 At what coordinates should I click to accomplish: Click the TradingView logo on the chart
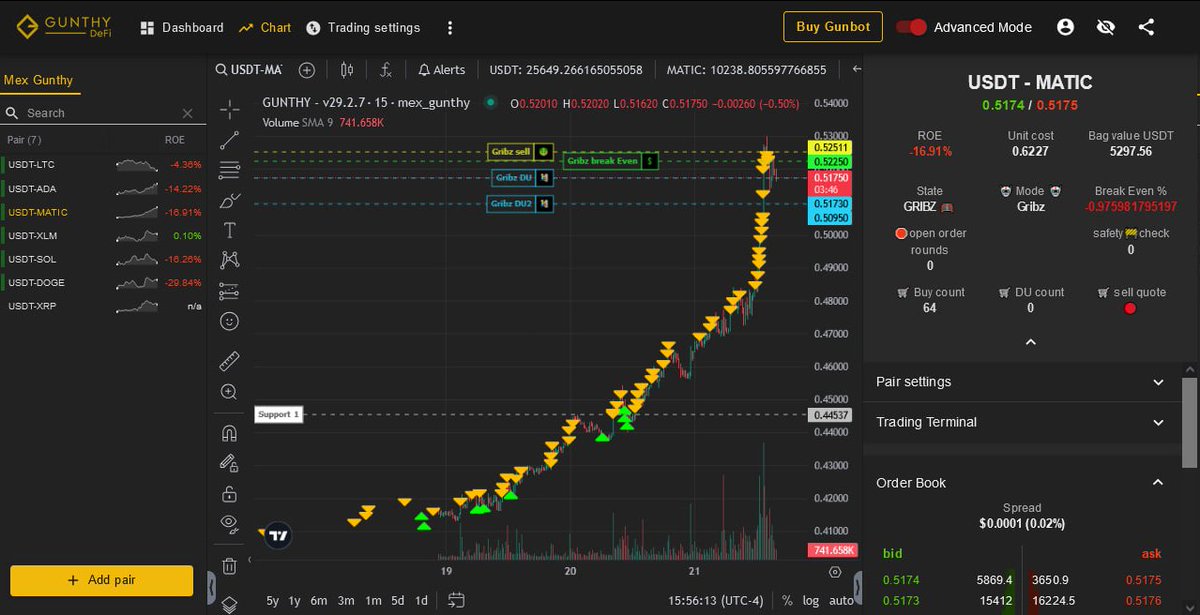click(x=279, y=535)
